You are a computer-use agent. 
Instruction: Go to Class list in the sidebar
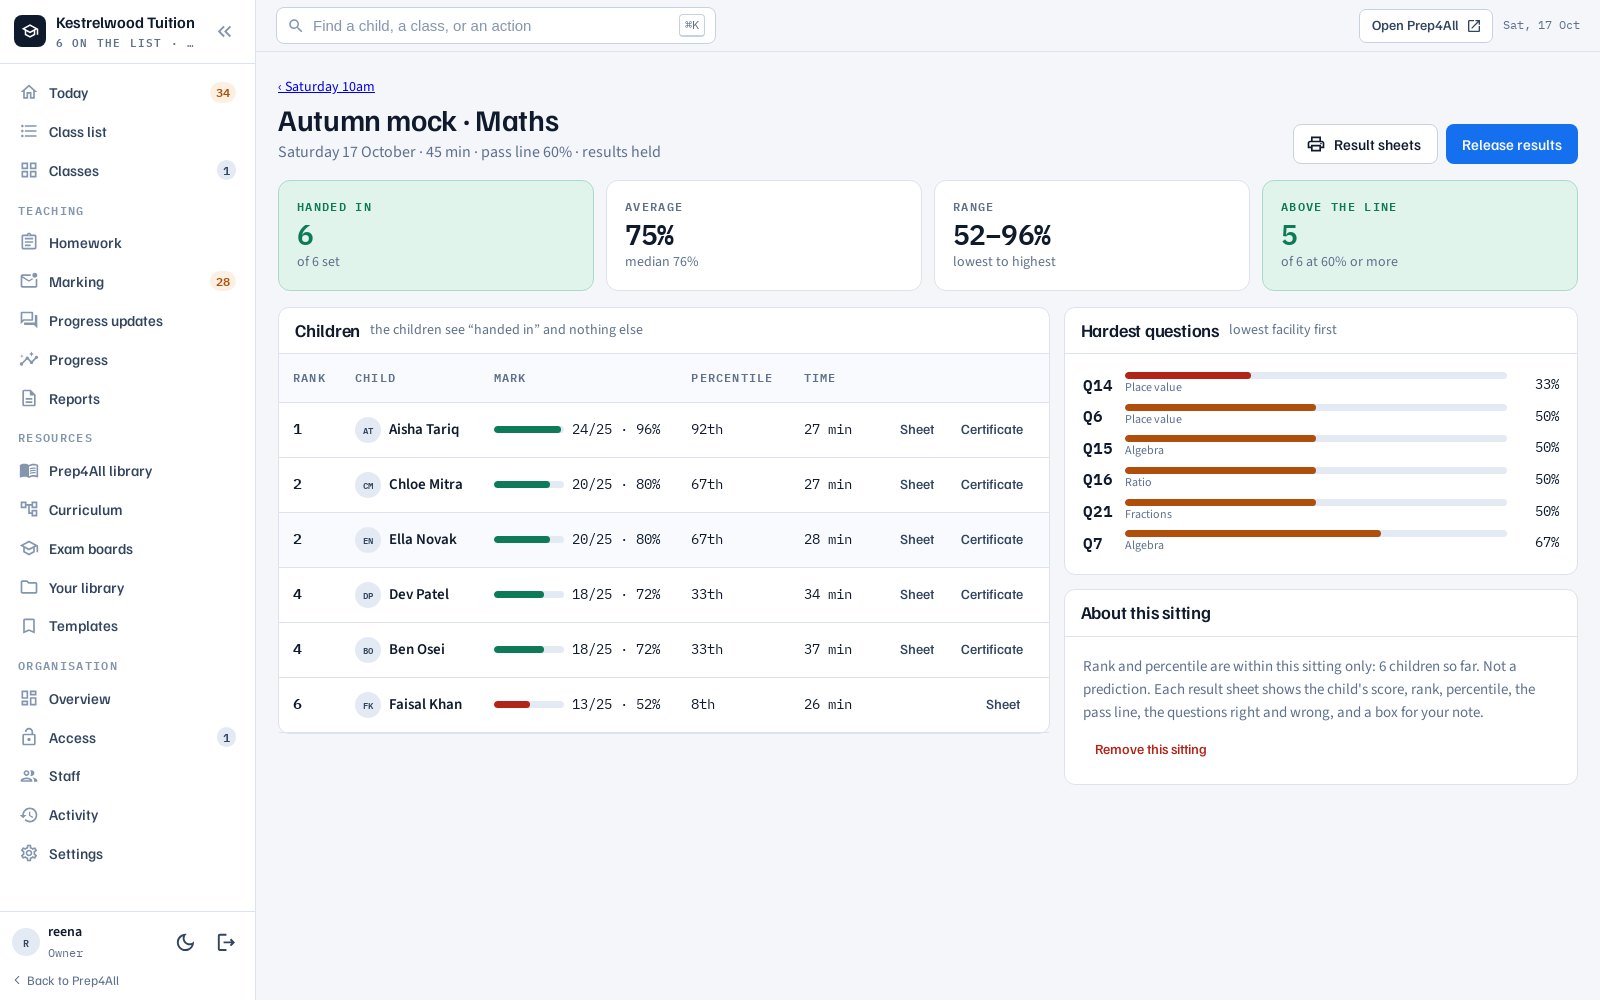click(x=128, y=132)
